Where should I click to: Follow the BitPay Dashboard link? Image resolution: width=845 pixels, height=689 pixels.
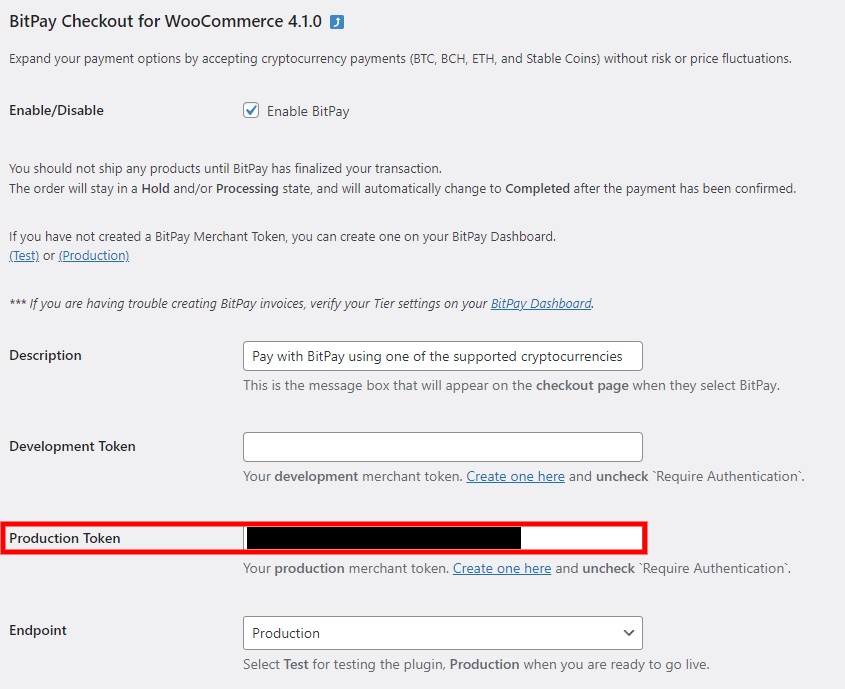(541, 303)
